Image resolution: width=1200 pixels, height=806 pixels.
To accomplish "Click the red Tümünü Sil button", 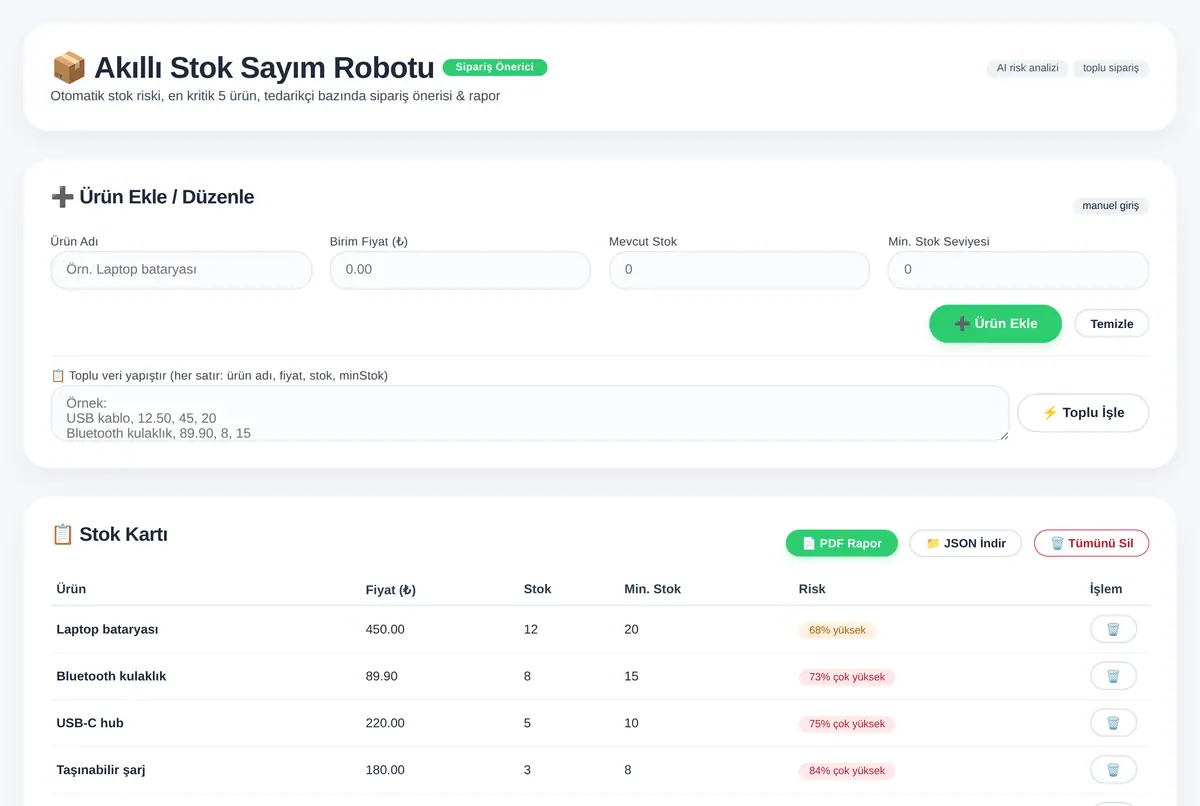I will 1091,543.
